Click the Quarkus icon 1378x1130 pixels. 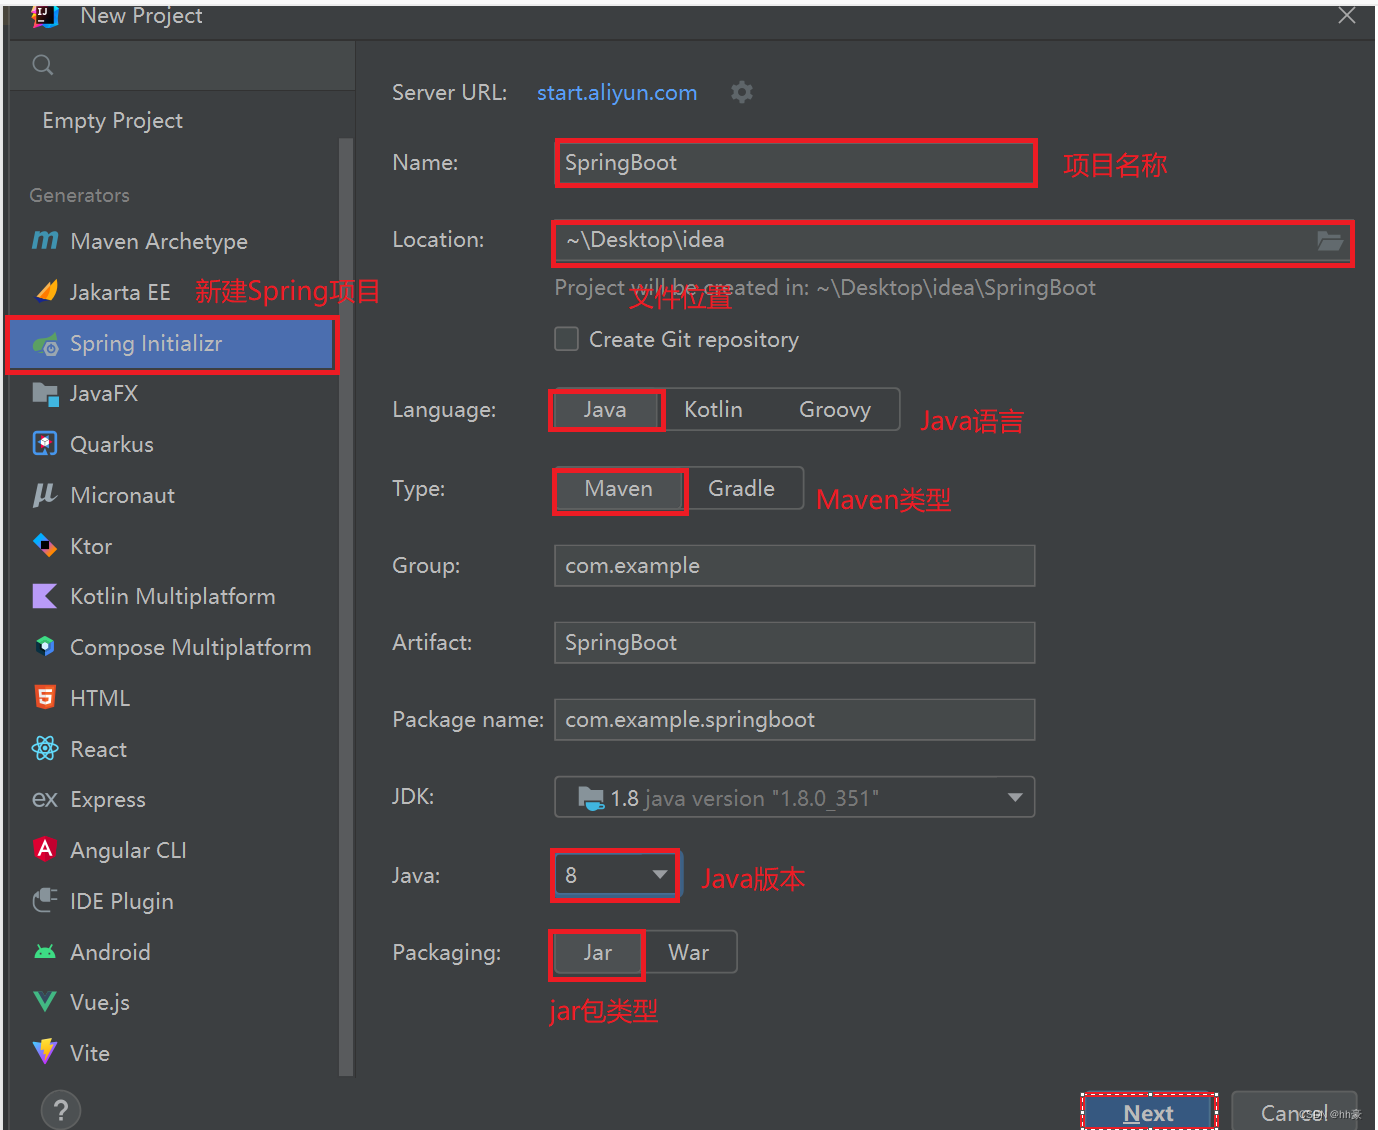pyautogui.click(x=45, y=443)
